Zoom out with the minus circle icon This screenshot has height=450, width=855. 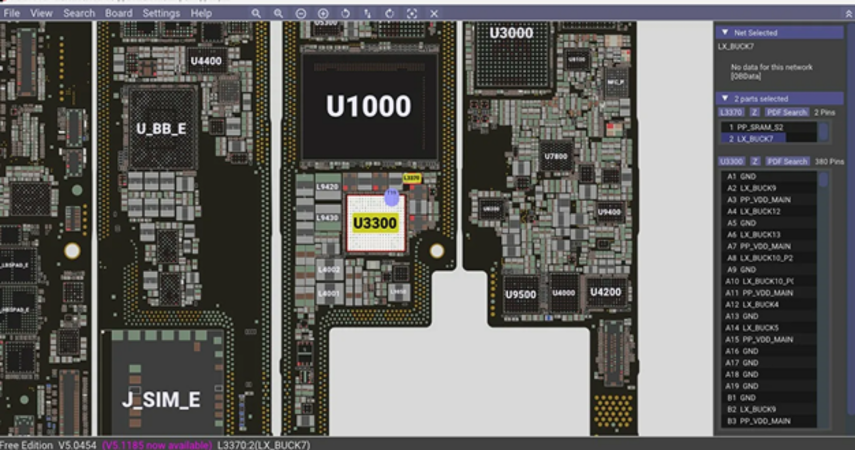click(x=300, y=13)
